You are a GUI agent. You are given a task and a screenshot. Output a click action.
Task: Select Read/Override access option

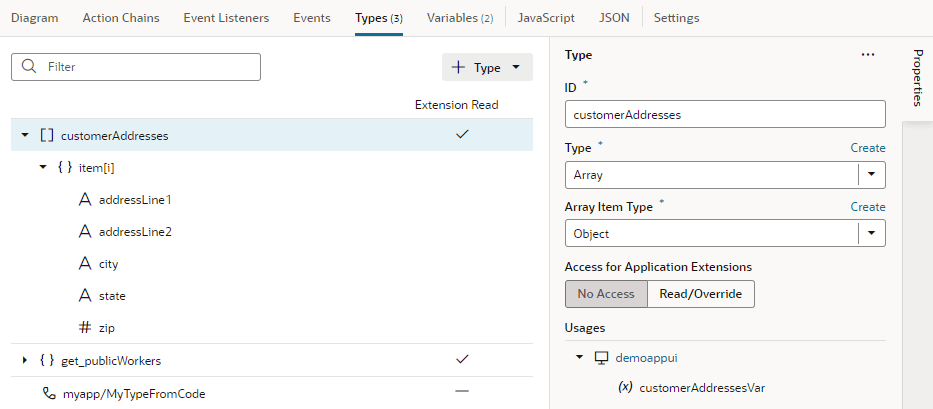701,294
